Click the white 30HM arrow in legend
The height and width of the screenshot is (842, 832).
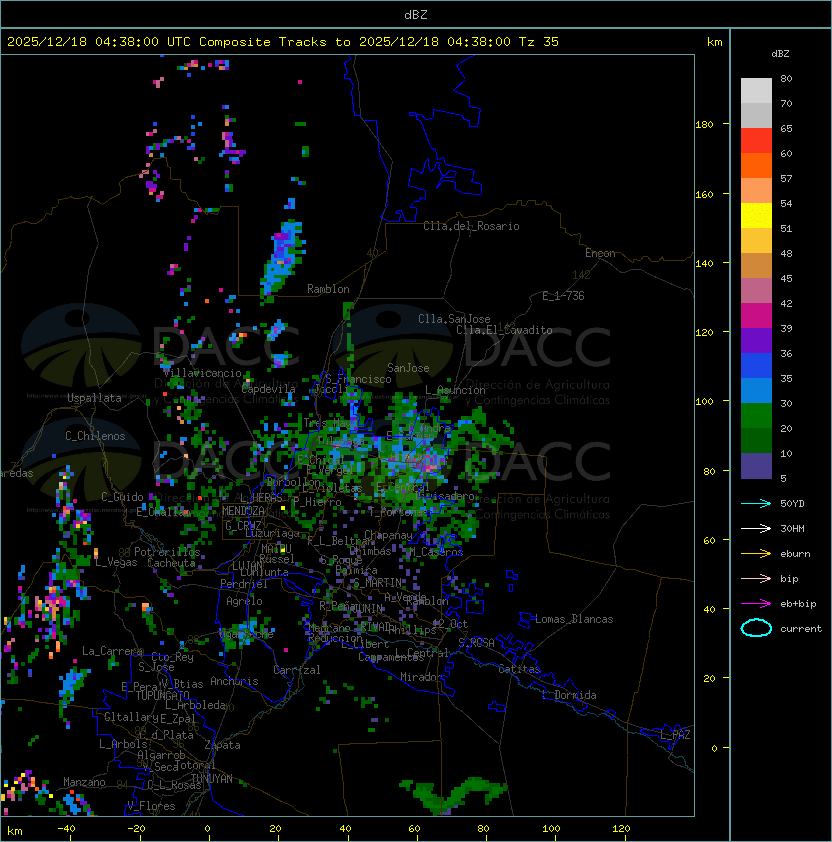point(756,528)
